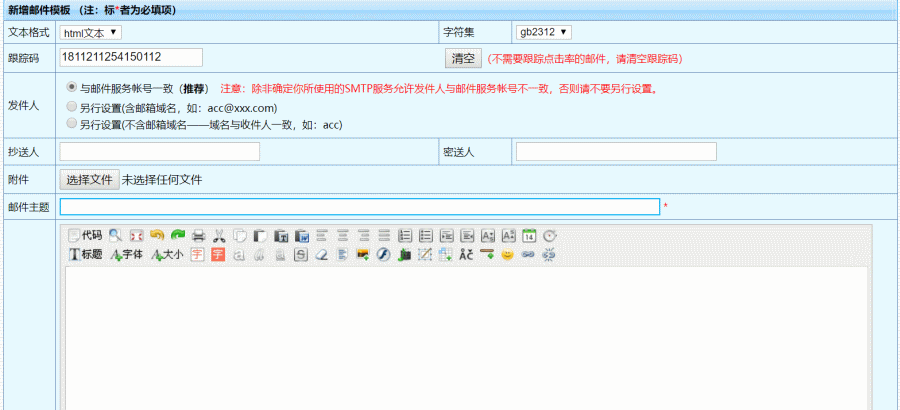Screen dimensions: 900x410
Task: Open the 标题 heading dropdown
Action: point(86,254)
